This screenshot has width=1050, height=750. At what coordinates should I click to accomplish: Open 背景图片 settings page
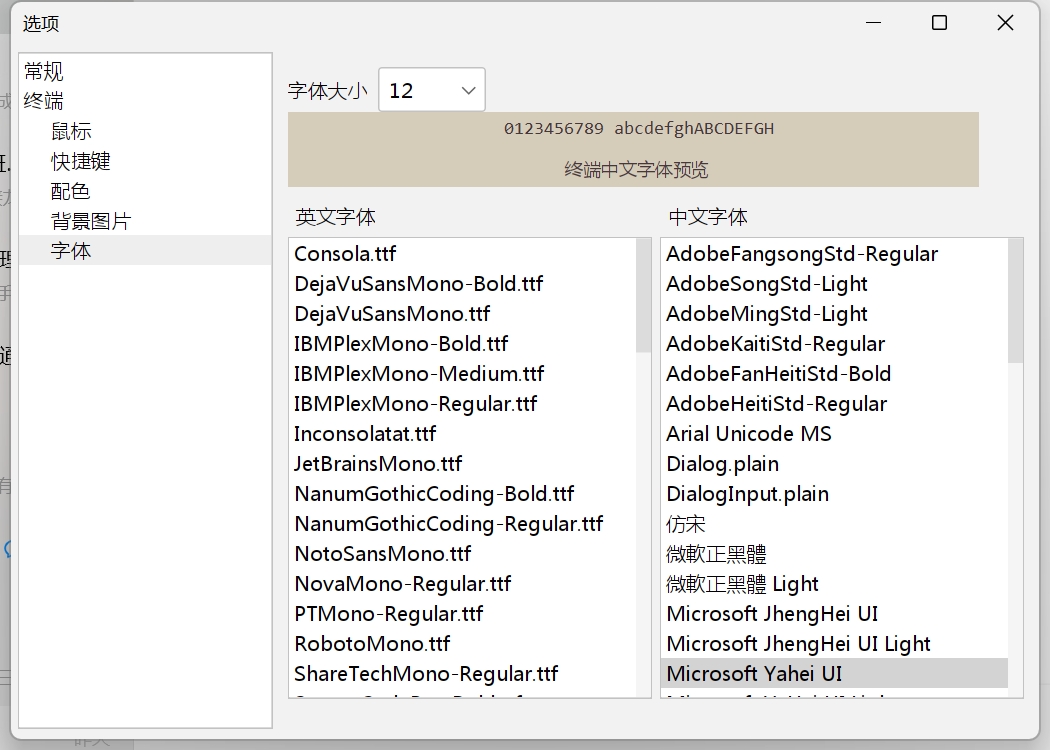[91, 221]
